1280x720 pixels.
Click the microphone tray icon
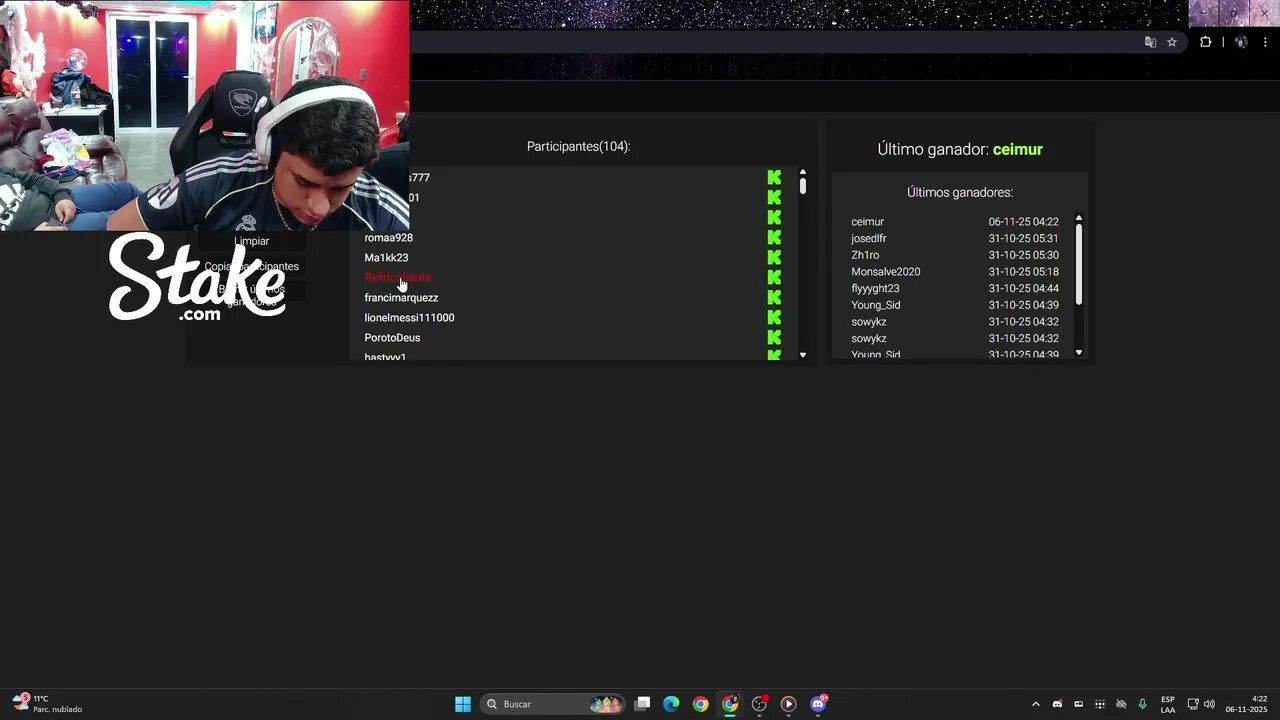click(x=1142, y=704)
